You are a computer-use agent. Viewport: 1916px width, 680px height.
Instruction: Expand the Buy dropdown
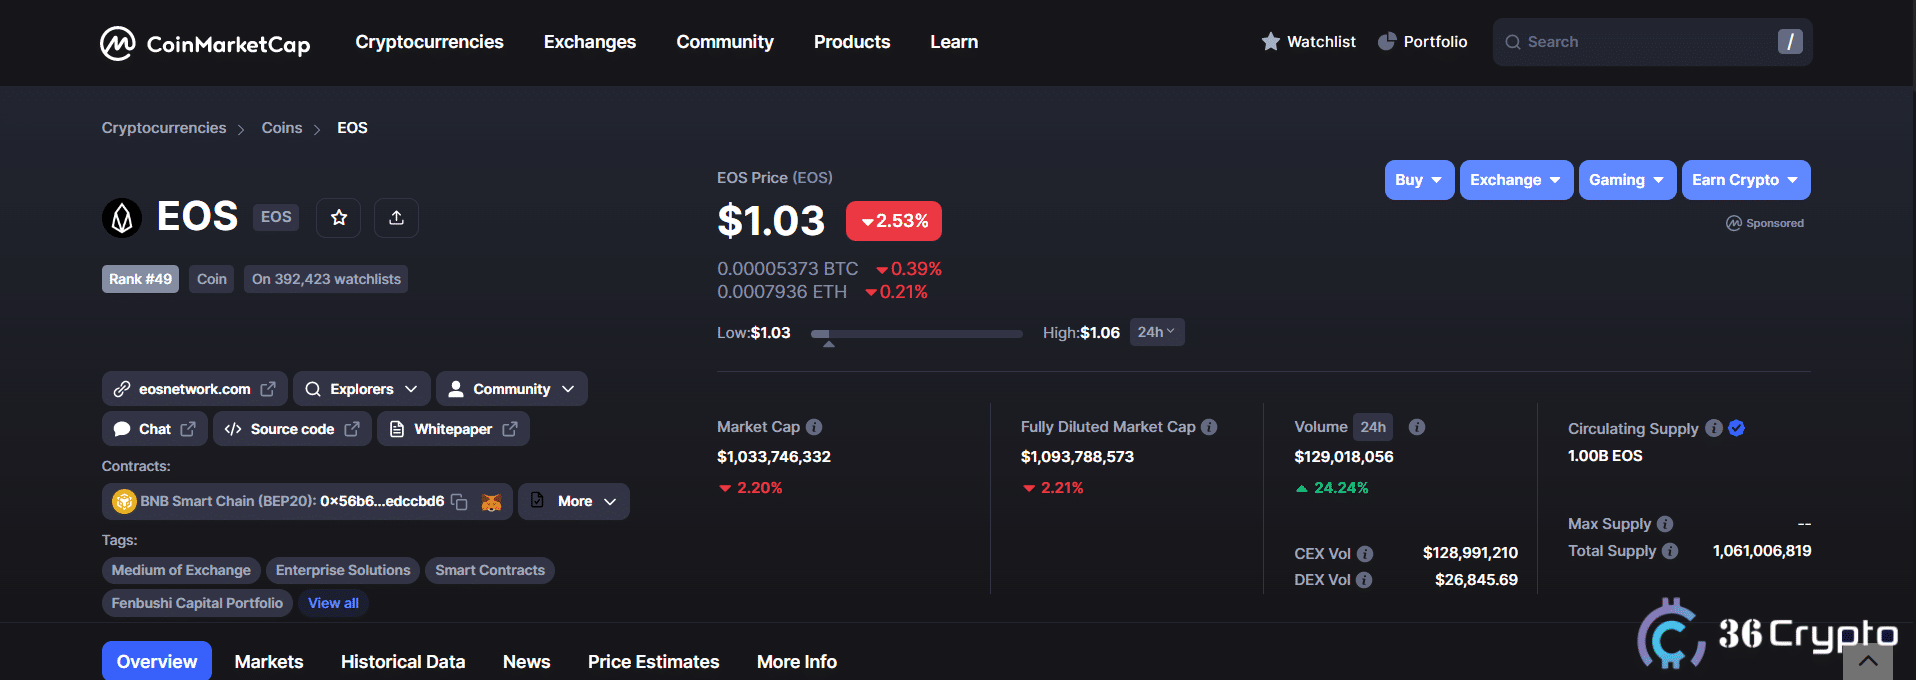pos(1419,180)
